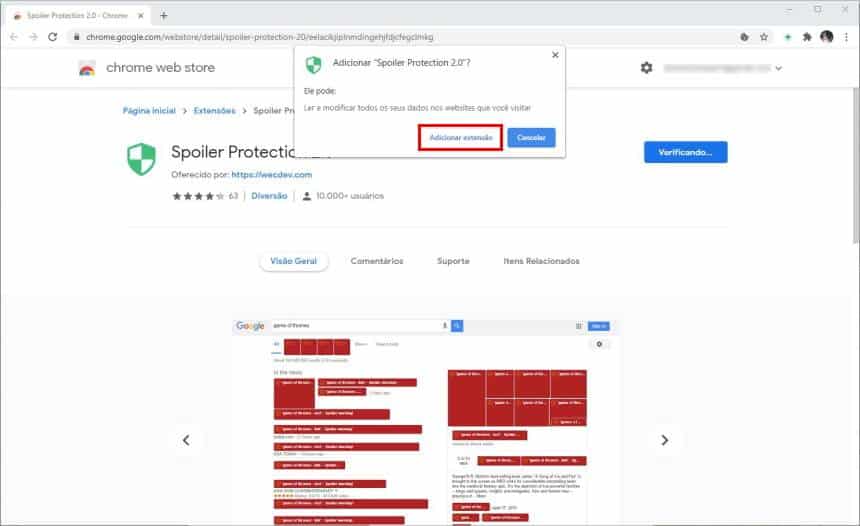
Task: Open Chrome Web Store settings gear
Action: point(647,67)
